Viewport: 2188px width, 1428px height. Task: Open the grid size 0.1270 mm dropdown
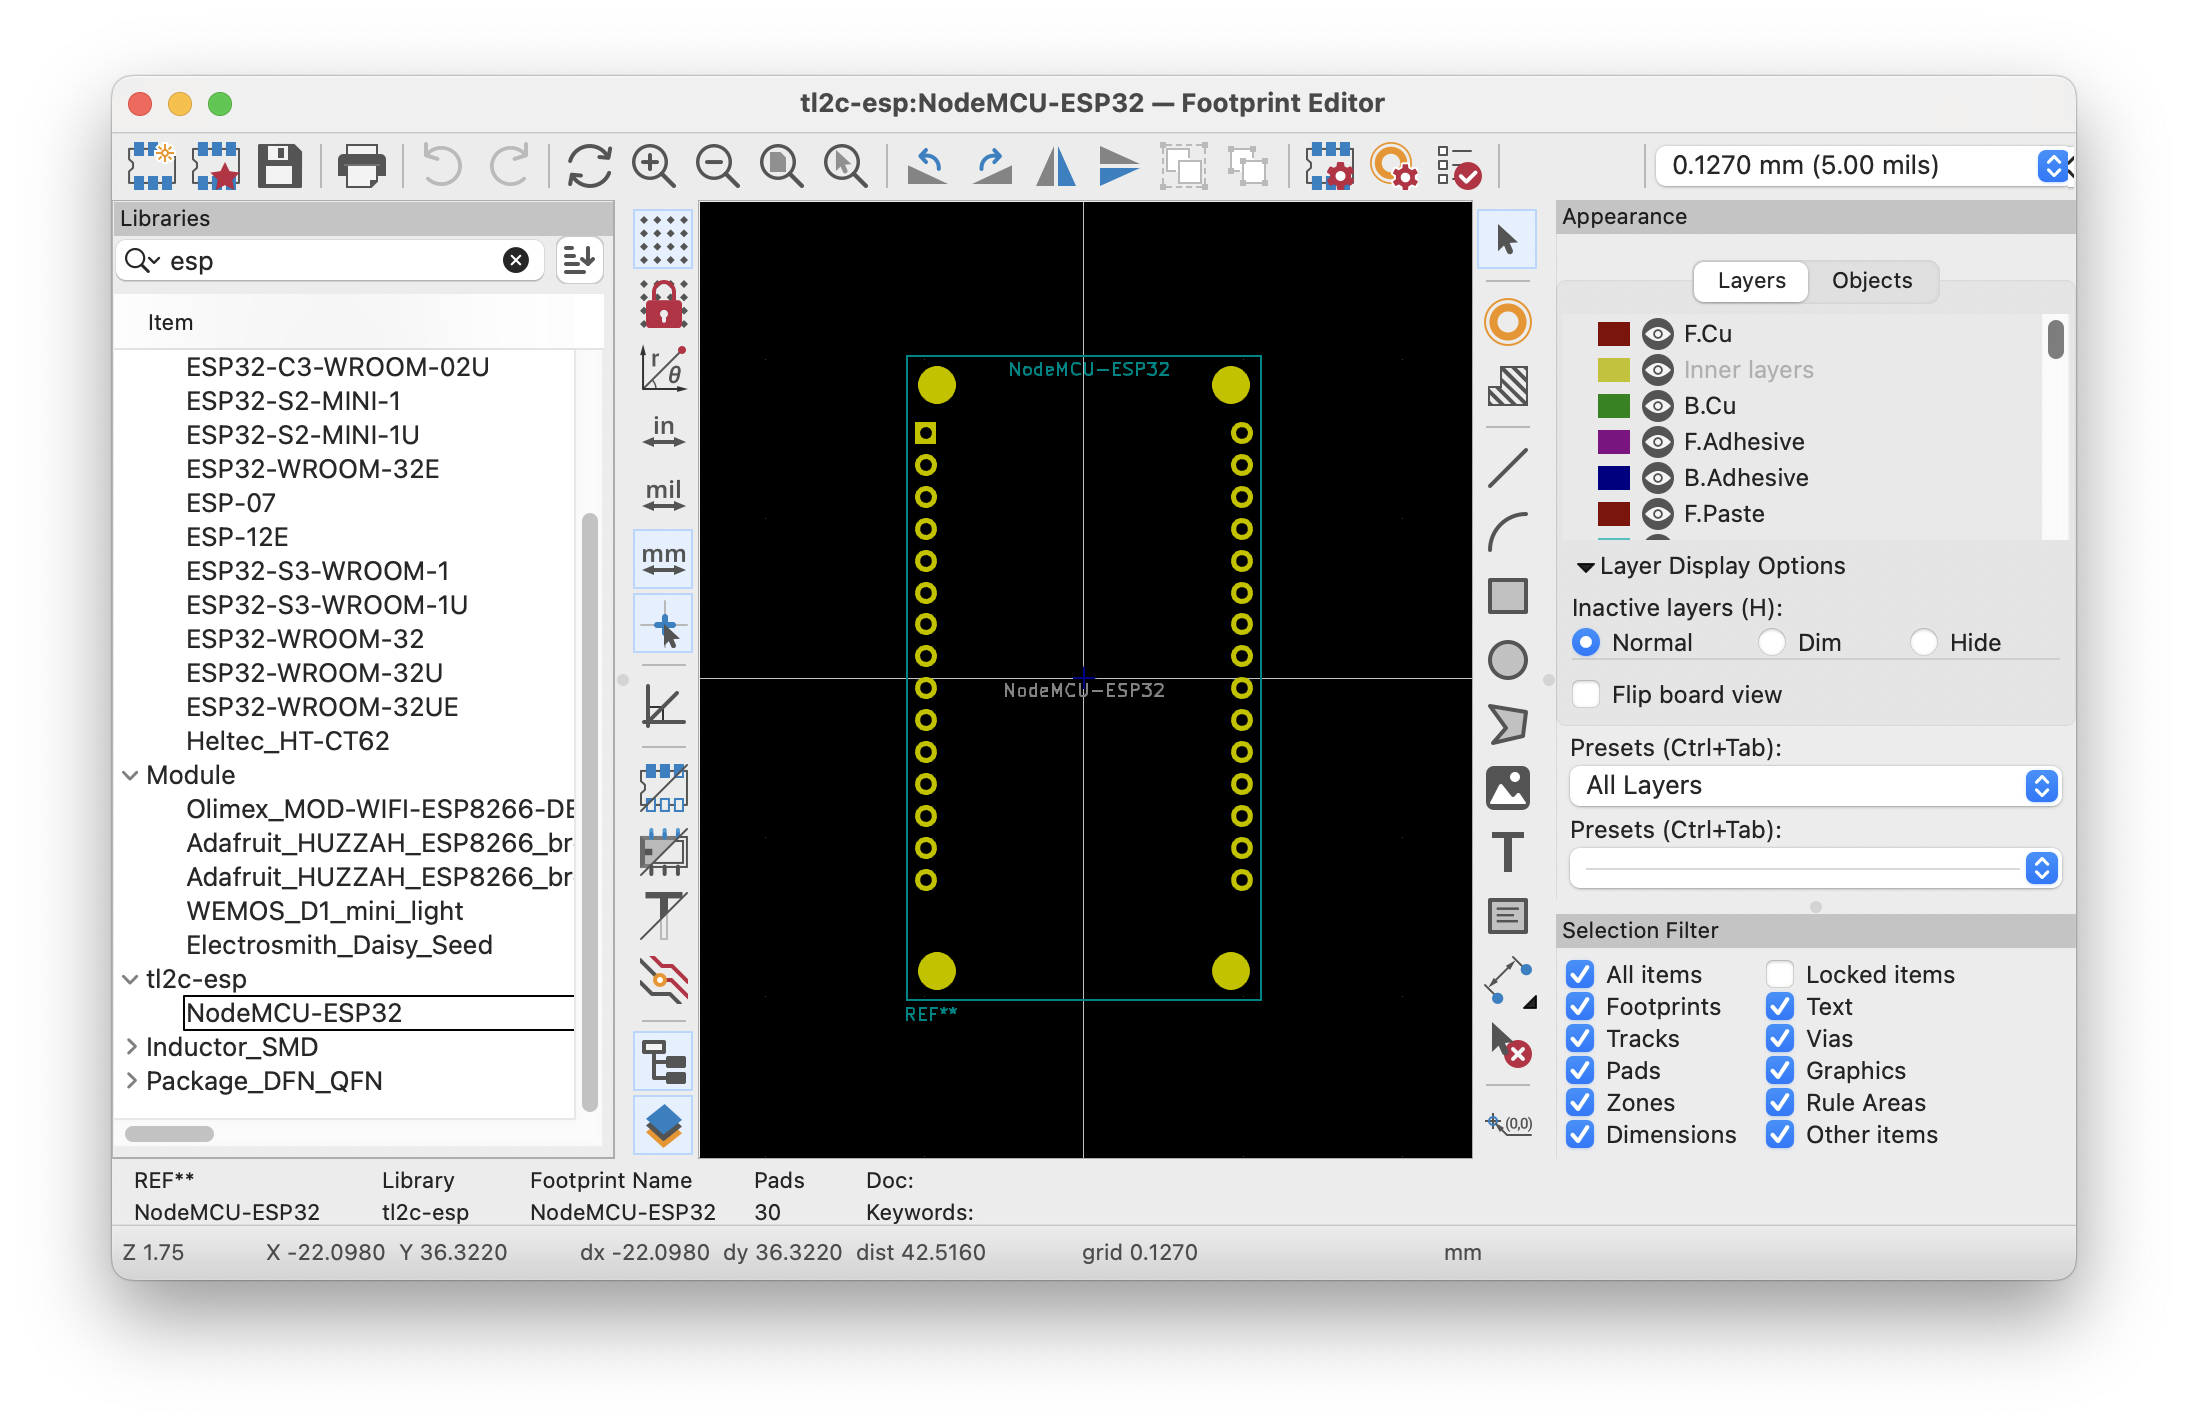click(x=1860, y=166)
